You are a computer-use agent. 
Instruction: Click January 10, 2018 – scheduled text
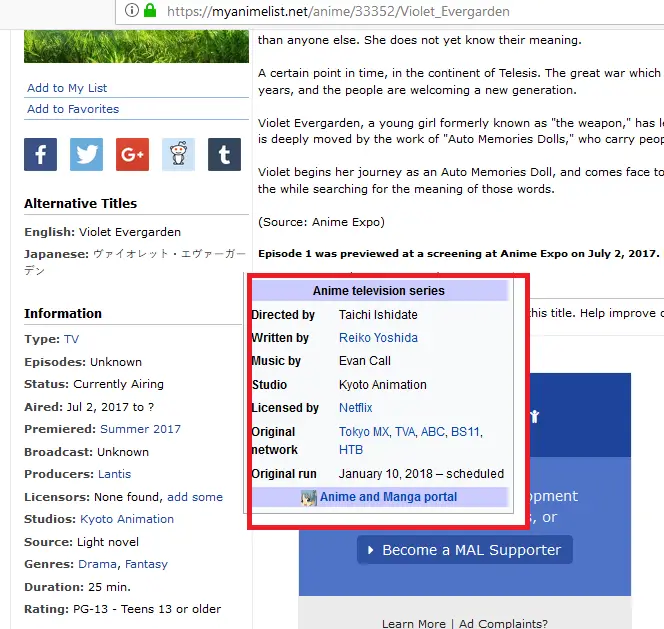click(x=421, y=474)
